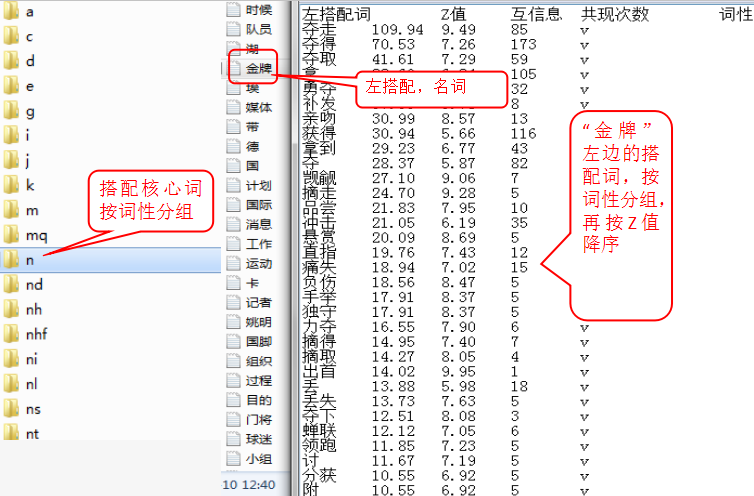Viewport: 754px width, 496px height.
Task: Click the value 9.95 in the 出首 row
Action: 459,372
